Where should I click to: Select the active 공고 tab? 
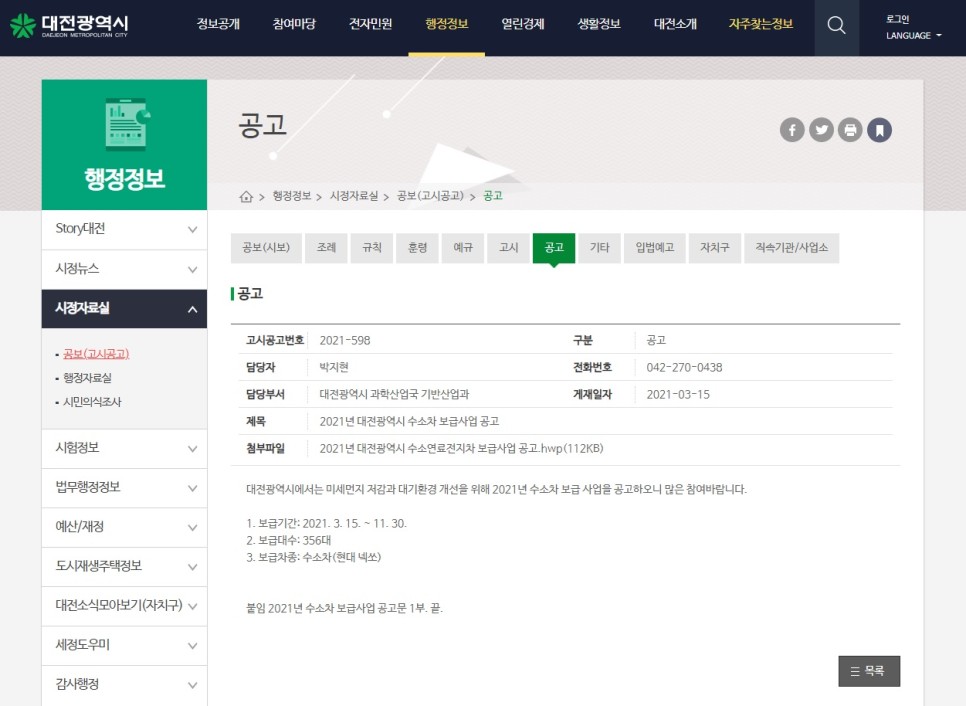[554, 248]
